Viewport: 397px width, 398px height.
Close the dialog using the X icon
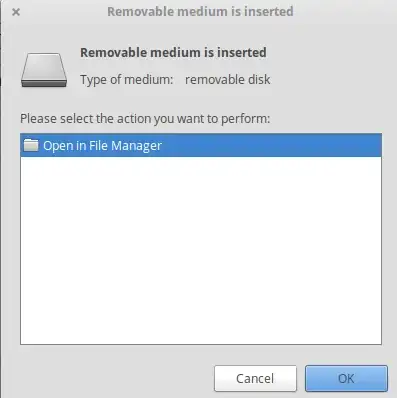[x=16, y=12]
